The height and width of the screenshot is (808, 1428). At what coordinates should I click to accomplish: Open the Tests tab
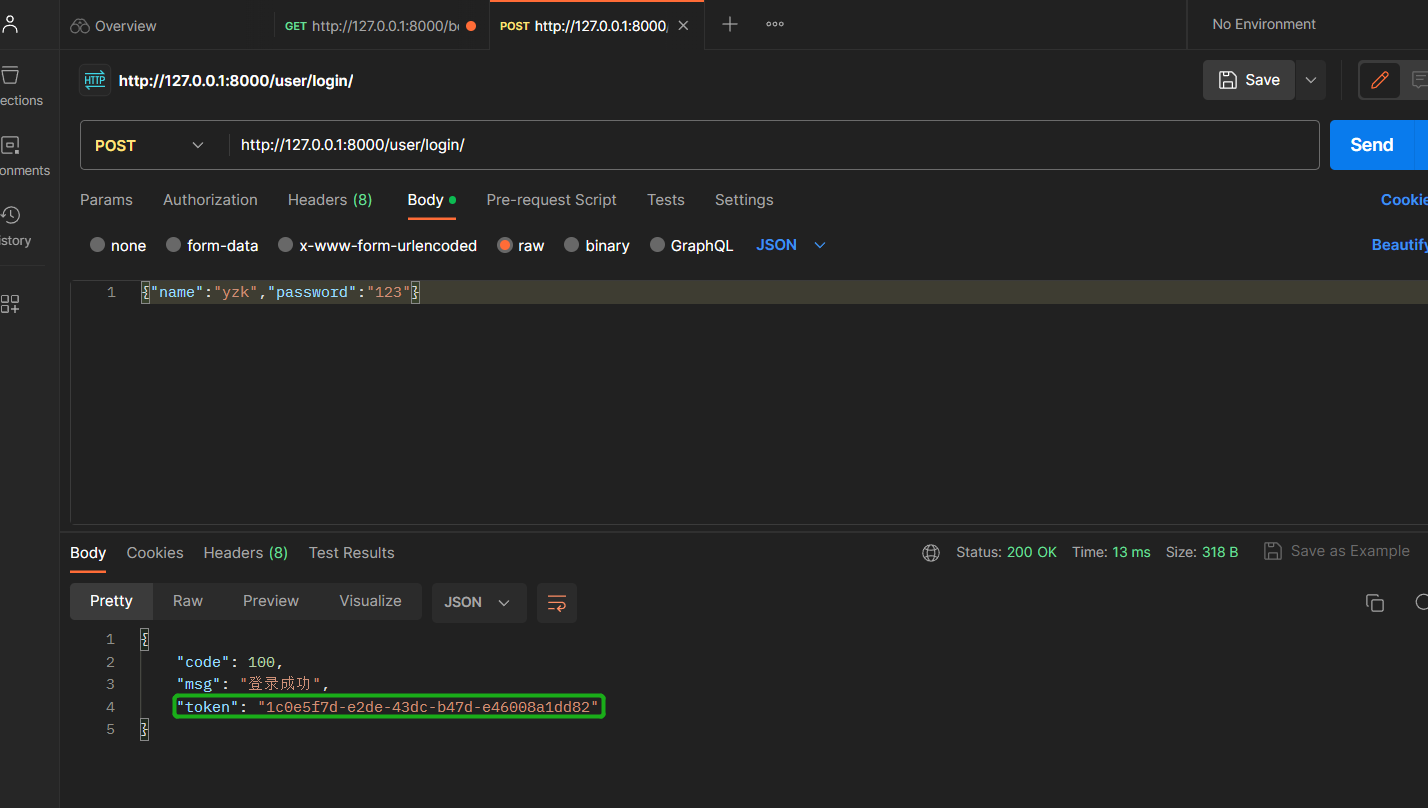[666, 200]
